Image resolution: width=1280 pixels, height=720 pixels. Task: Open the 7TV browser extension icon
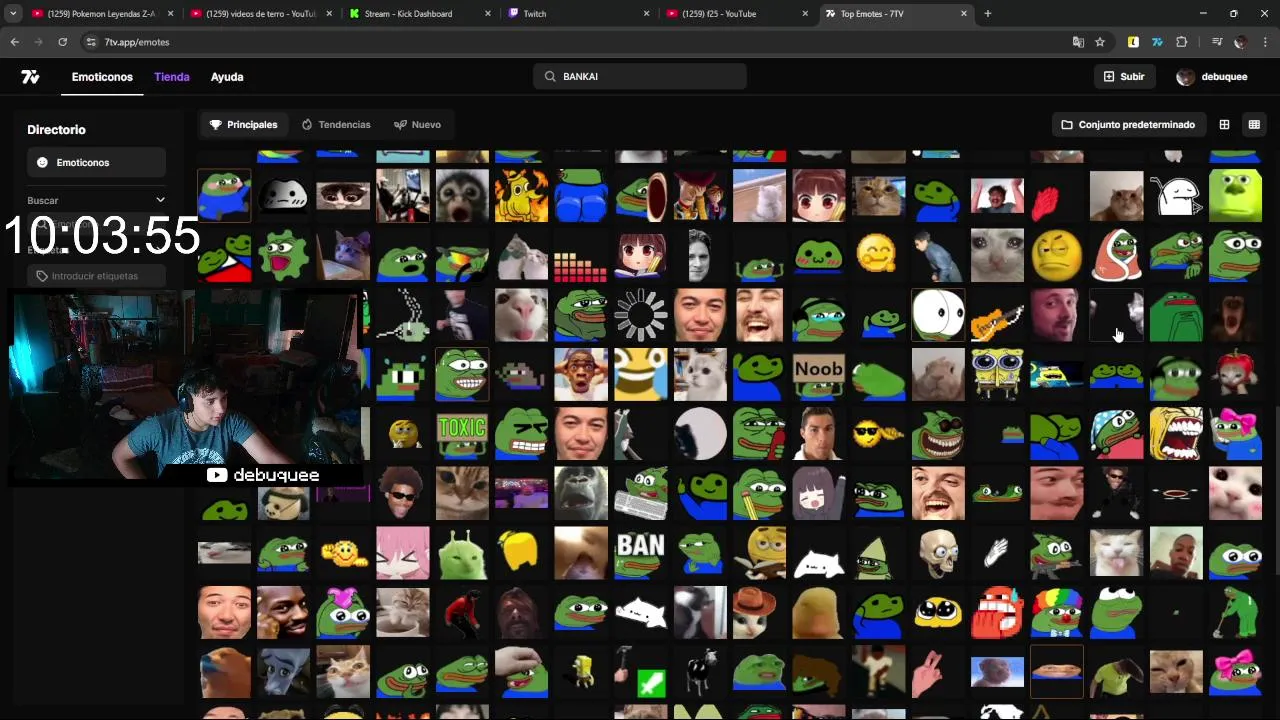click(1157, 42)
